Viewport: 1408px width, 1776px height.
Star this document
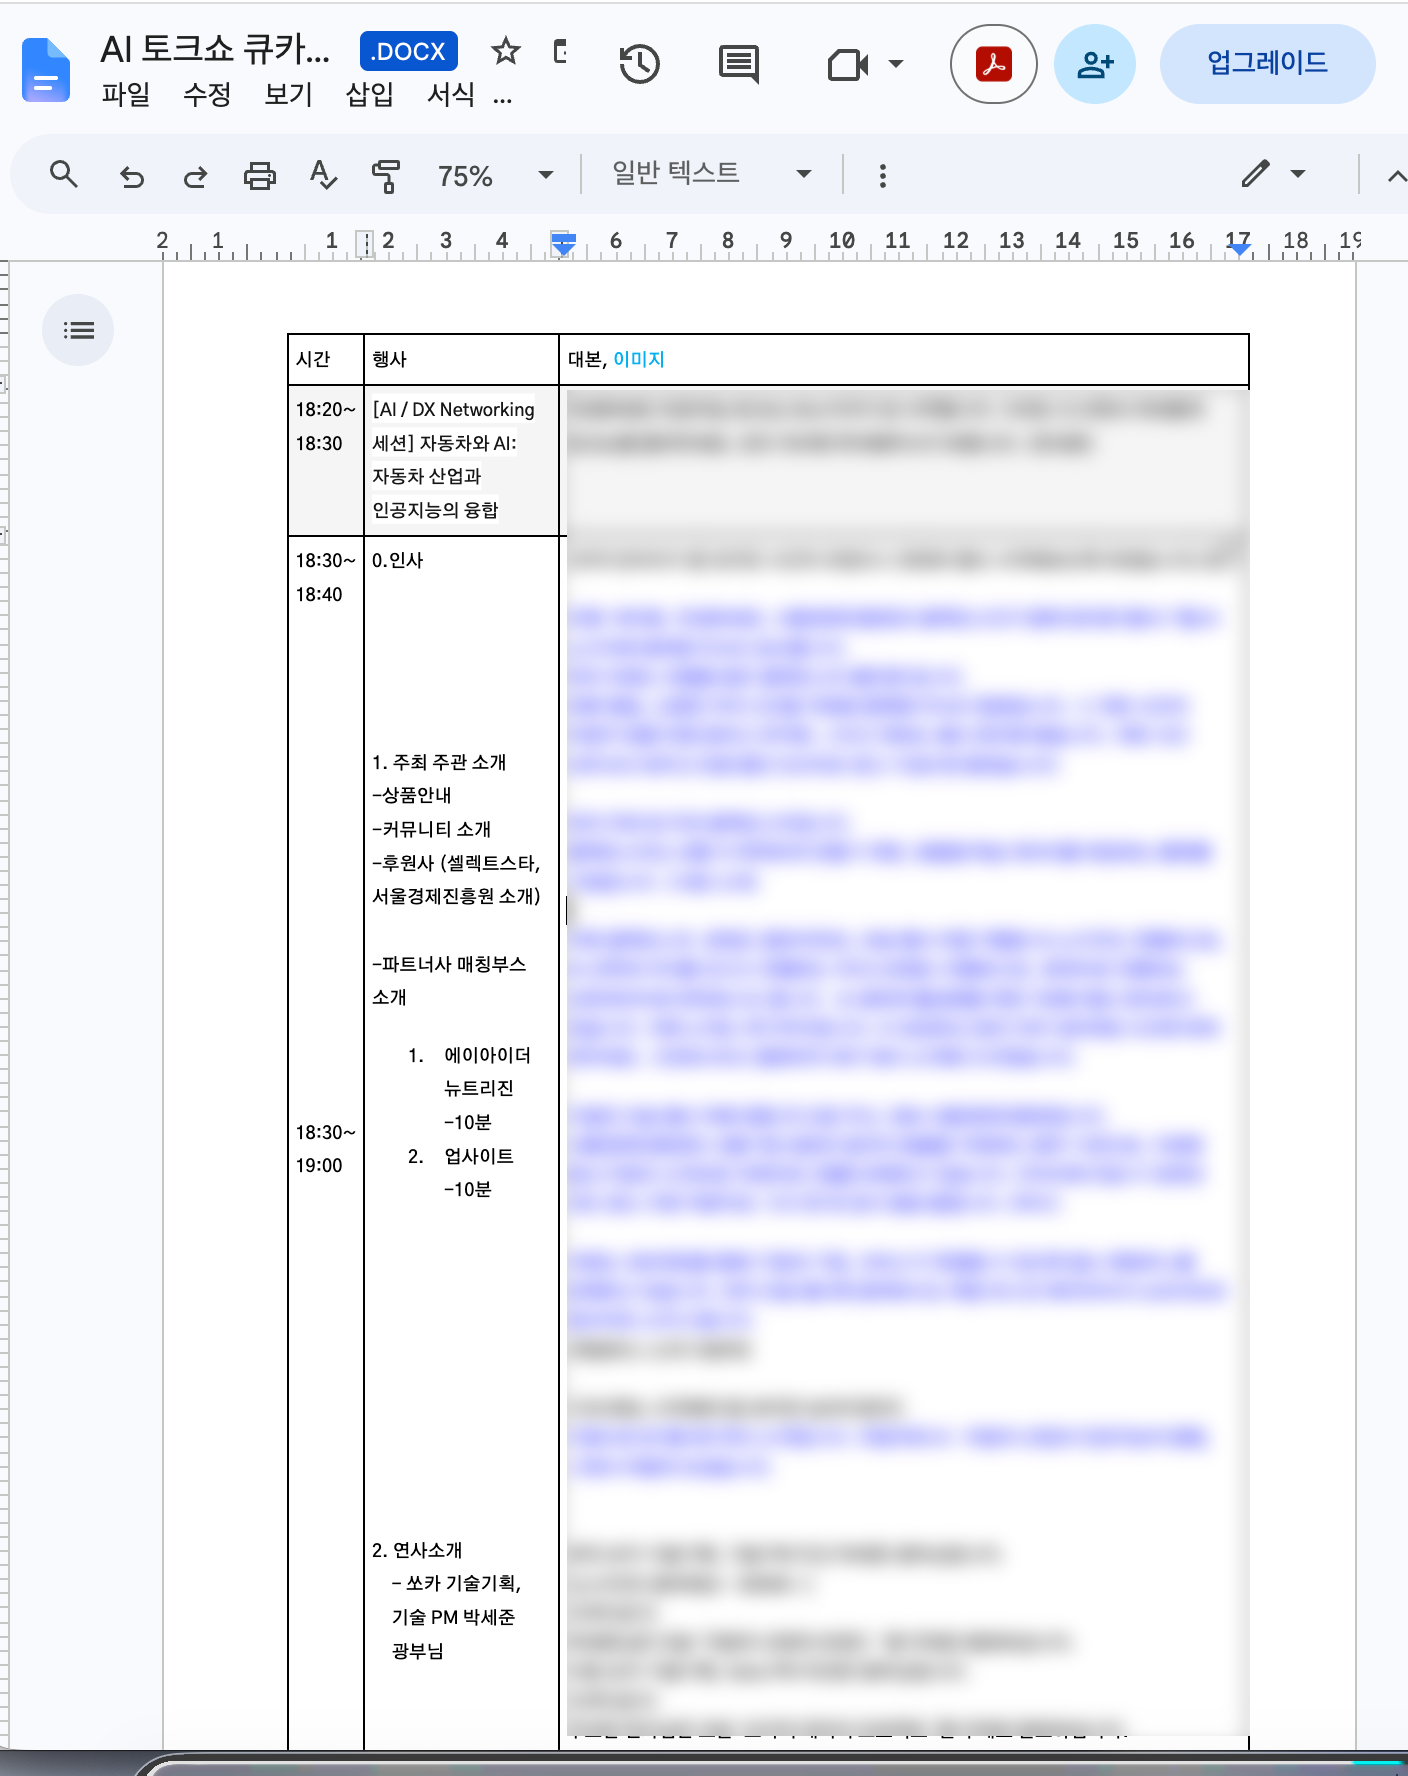coord(506,51)
